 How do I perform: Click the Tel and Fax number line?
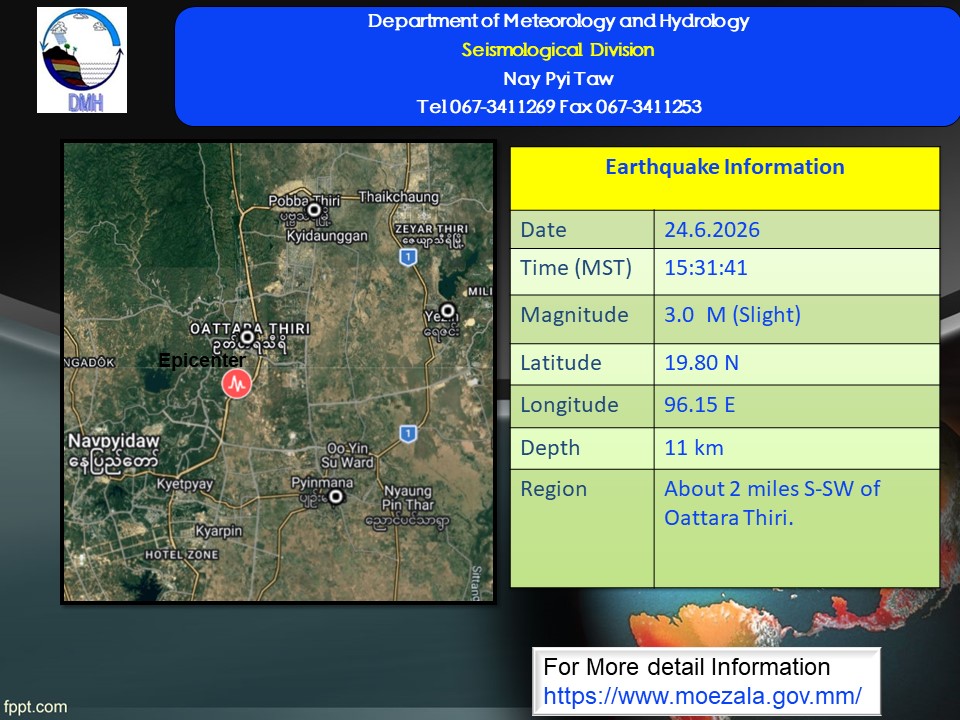(559, 107)
